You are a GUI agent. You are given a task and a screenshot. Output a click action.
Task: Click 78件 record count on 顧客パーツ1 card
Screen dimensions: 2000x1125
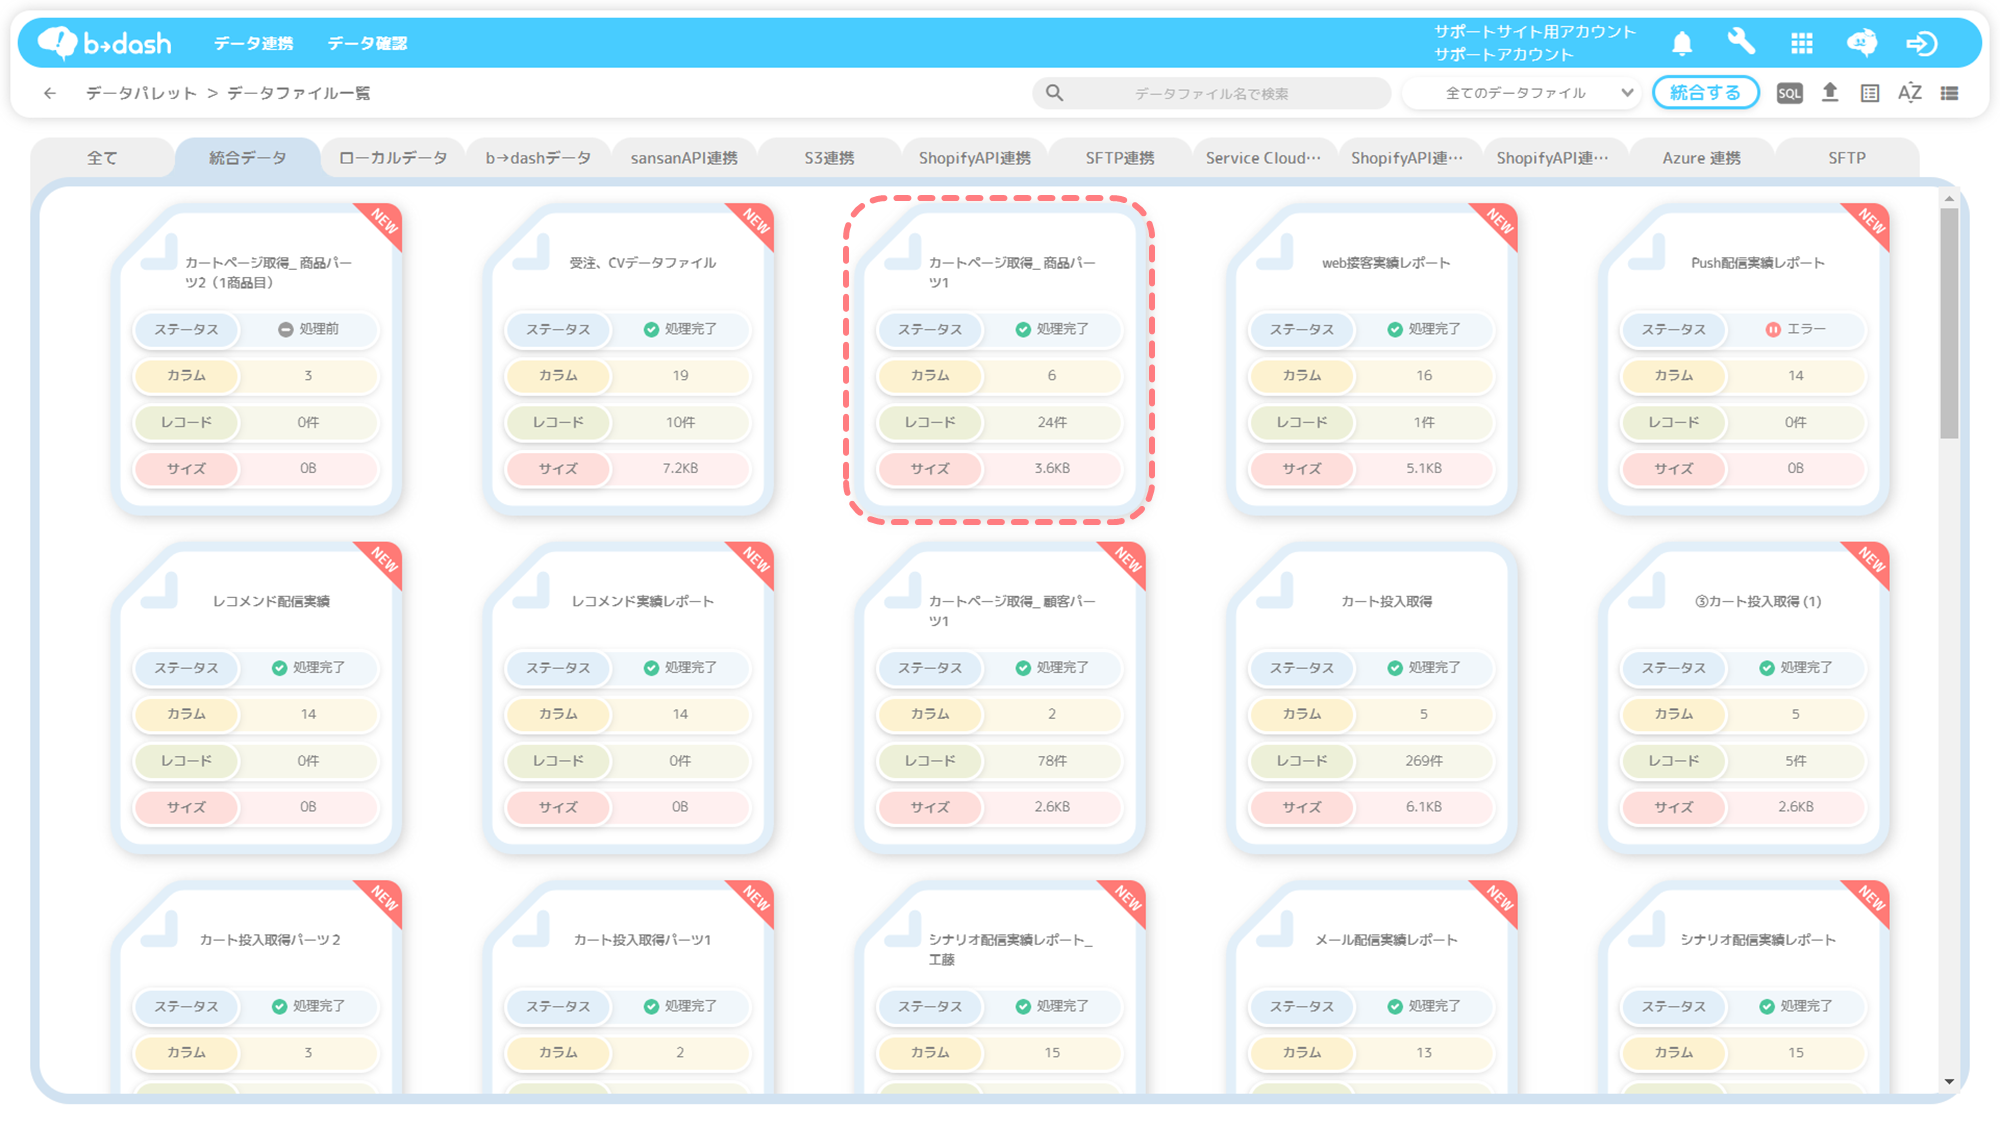click(x=1052, y=761)
